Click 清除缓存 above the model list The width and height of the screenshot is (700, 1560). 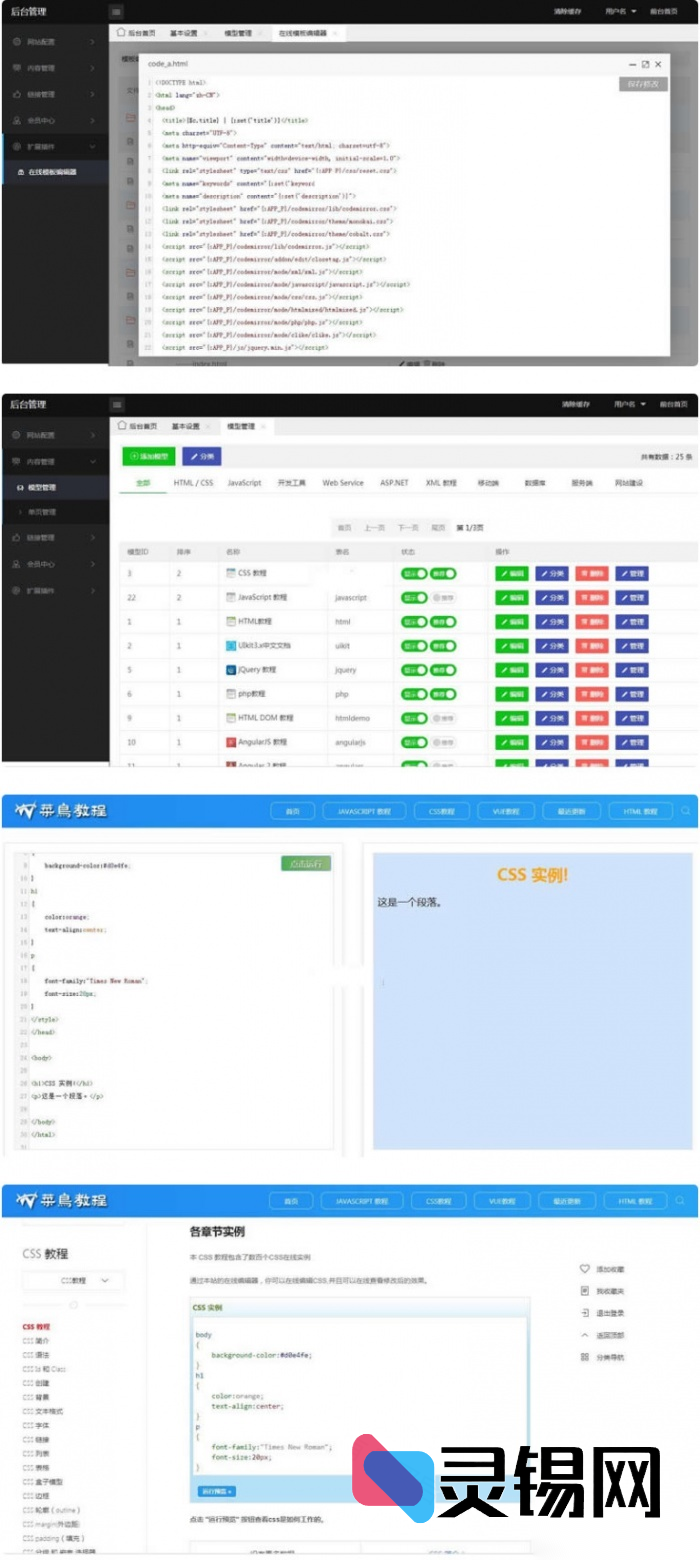[x=577, y=405]
